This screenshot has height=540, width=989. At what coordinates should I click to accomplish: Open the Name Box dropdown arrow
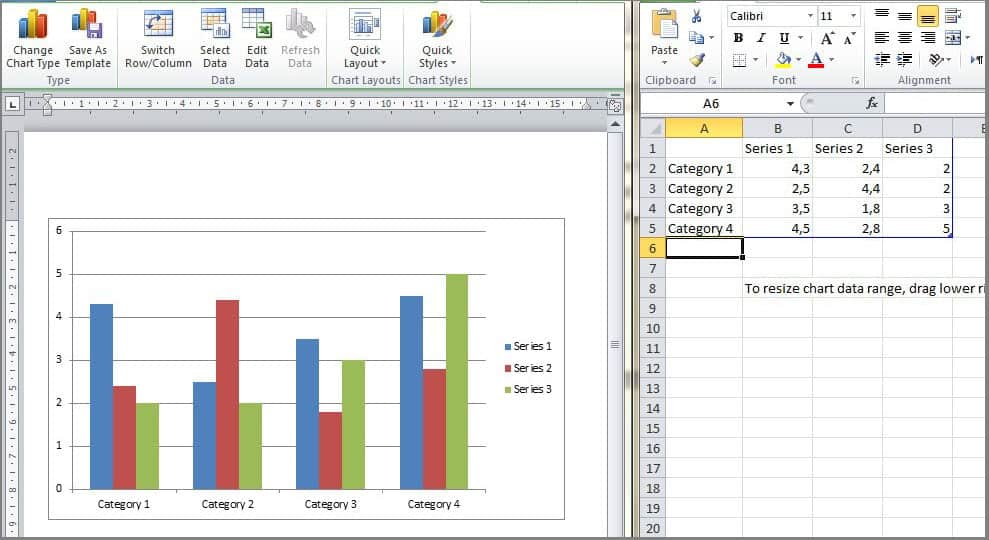tap(790, 103)
